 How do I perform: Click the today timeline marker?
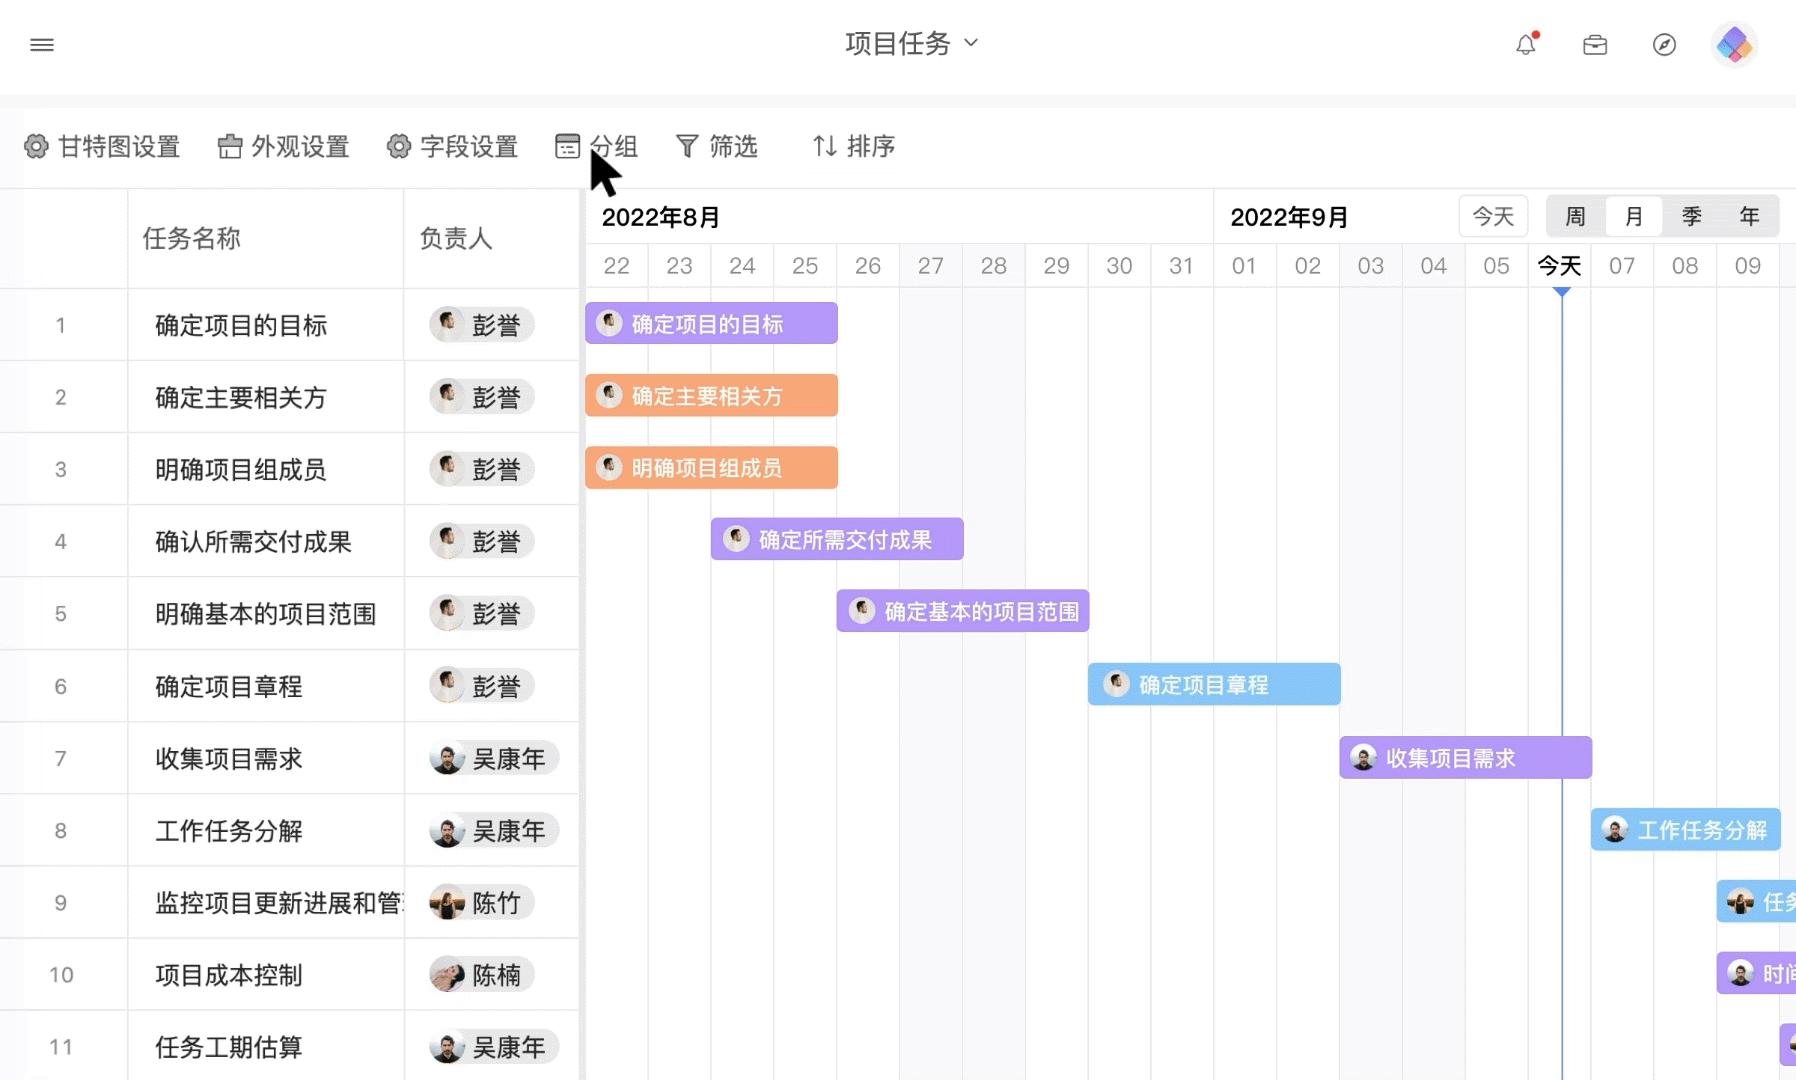pyautogui.click(x=1562, y=292)
